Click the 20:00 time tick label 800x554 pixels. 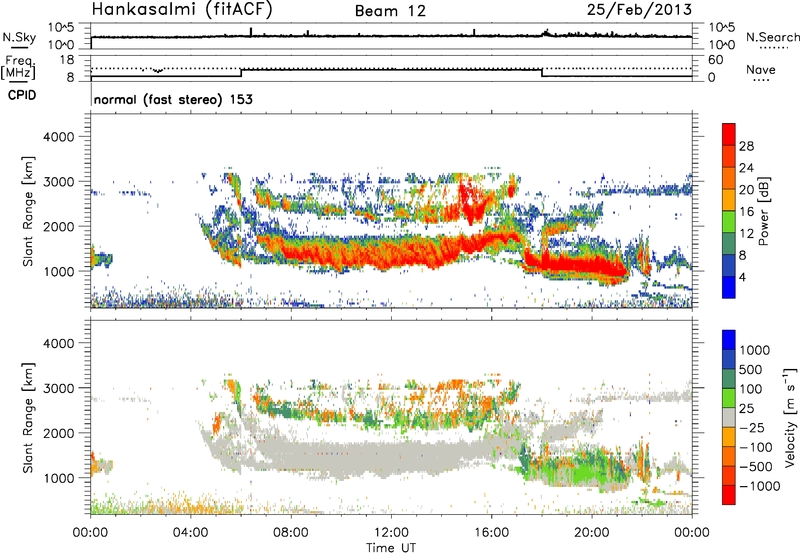click(592, 533)
